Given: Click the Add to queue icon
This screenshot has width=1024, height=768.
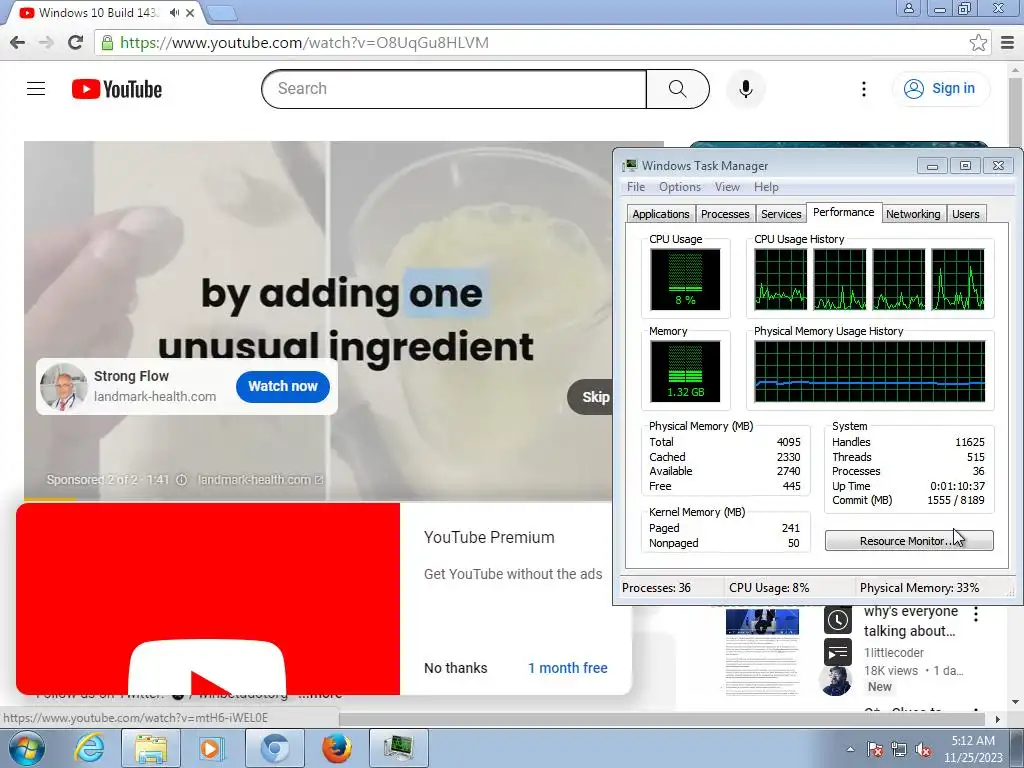Looking at the screenshot, I should pyautogui.click(x=838, y=652).
